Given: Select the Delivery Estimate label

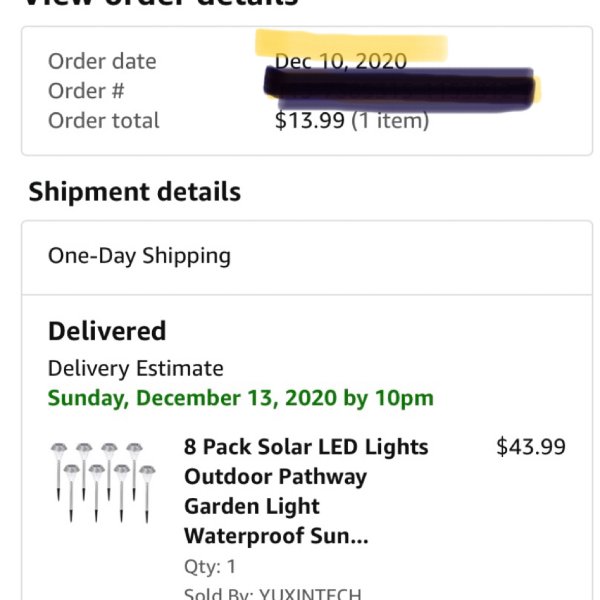Looking at the screenshot, I should [135, 368].
